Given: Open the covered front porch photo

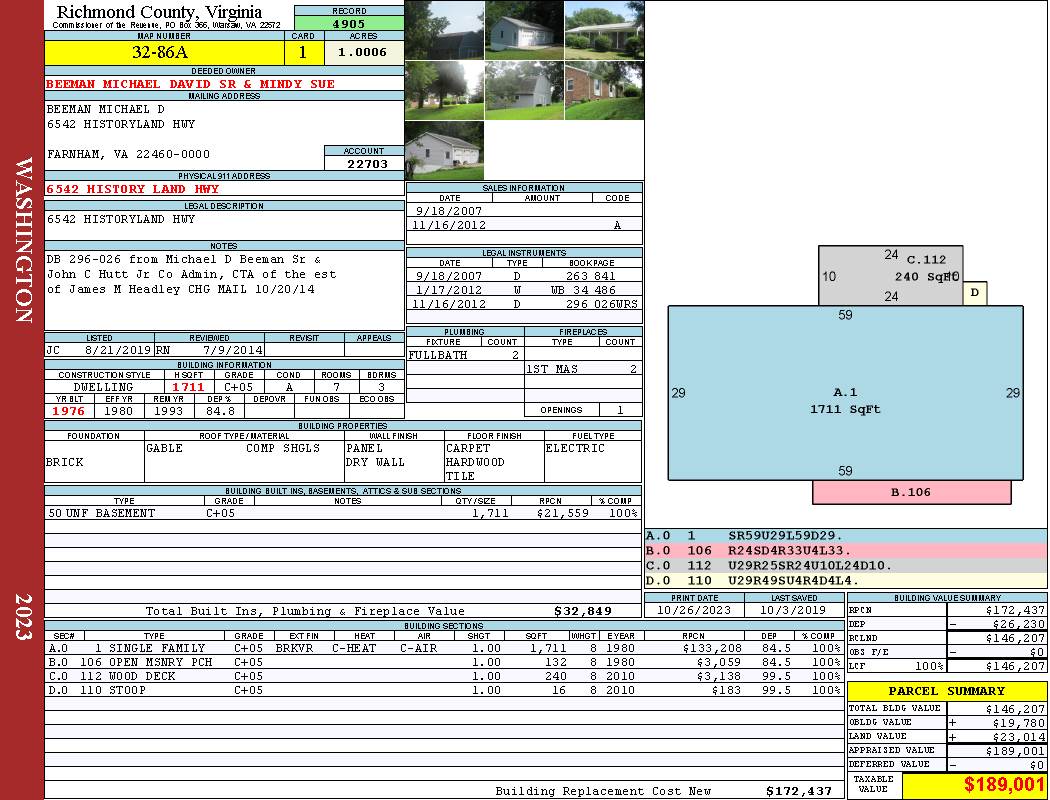Looking at the screenshot, I should click(604, 30).
